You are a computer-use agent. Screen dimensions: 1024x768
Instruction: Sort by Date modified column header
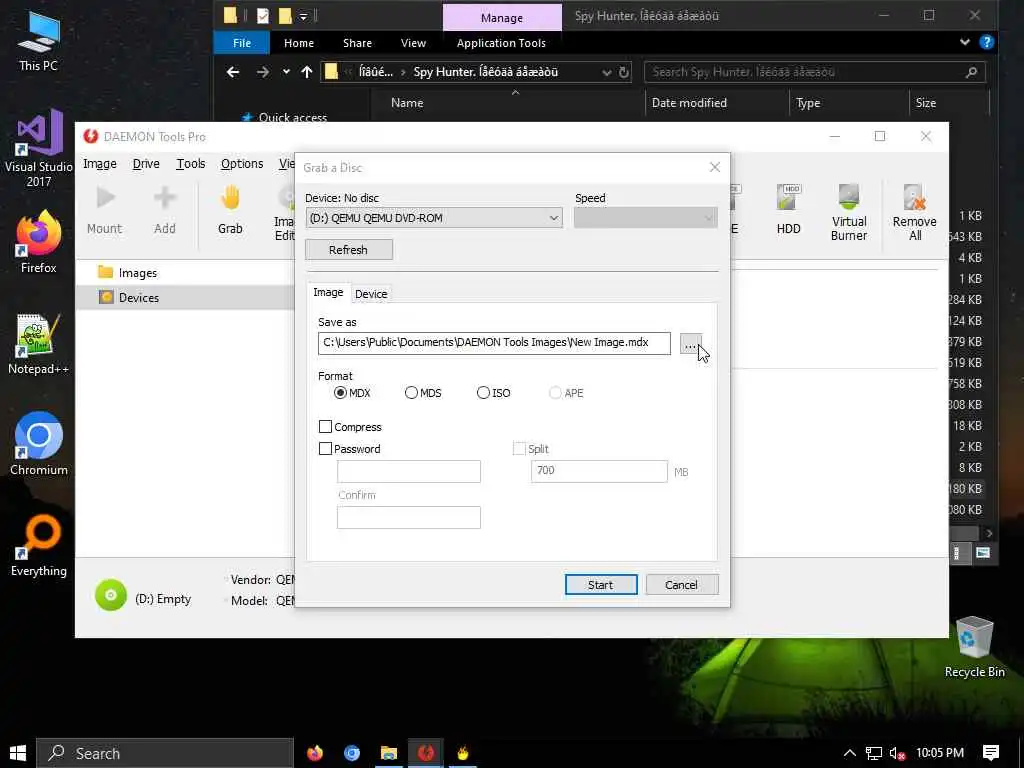pyautogui.click(x=689, y=103)
